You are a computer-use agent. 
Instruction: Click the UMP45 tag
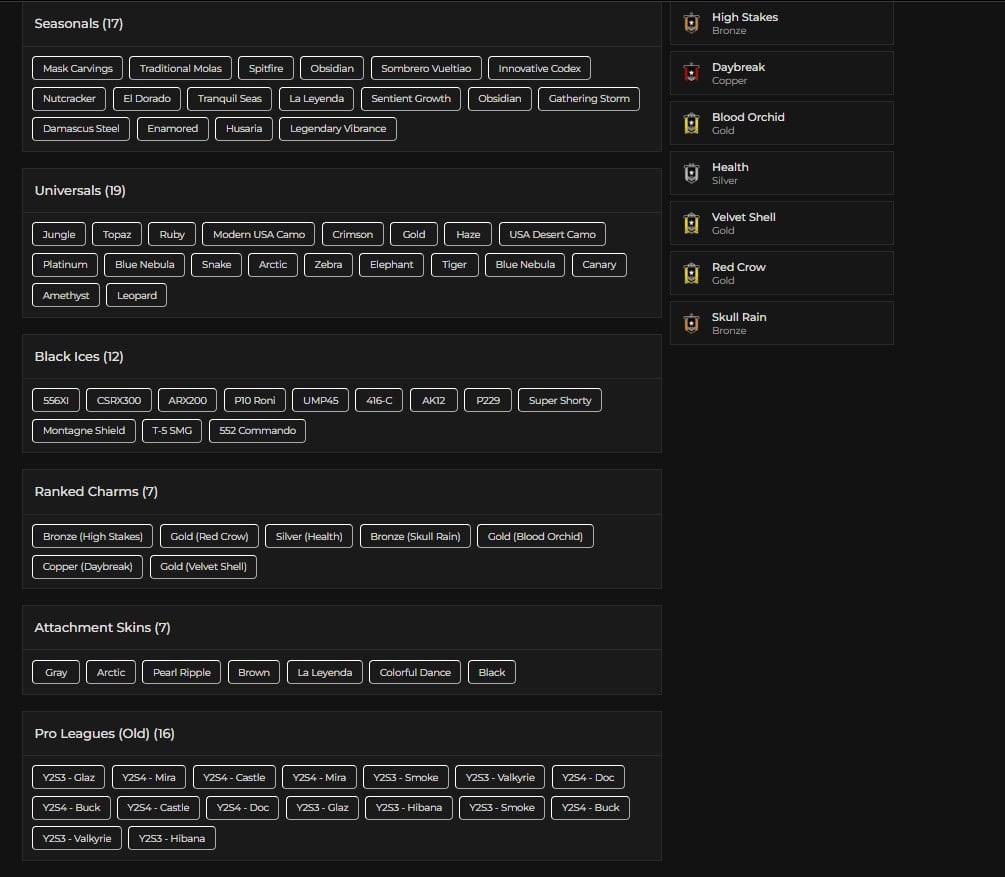tap(320, 400)
